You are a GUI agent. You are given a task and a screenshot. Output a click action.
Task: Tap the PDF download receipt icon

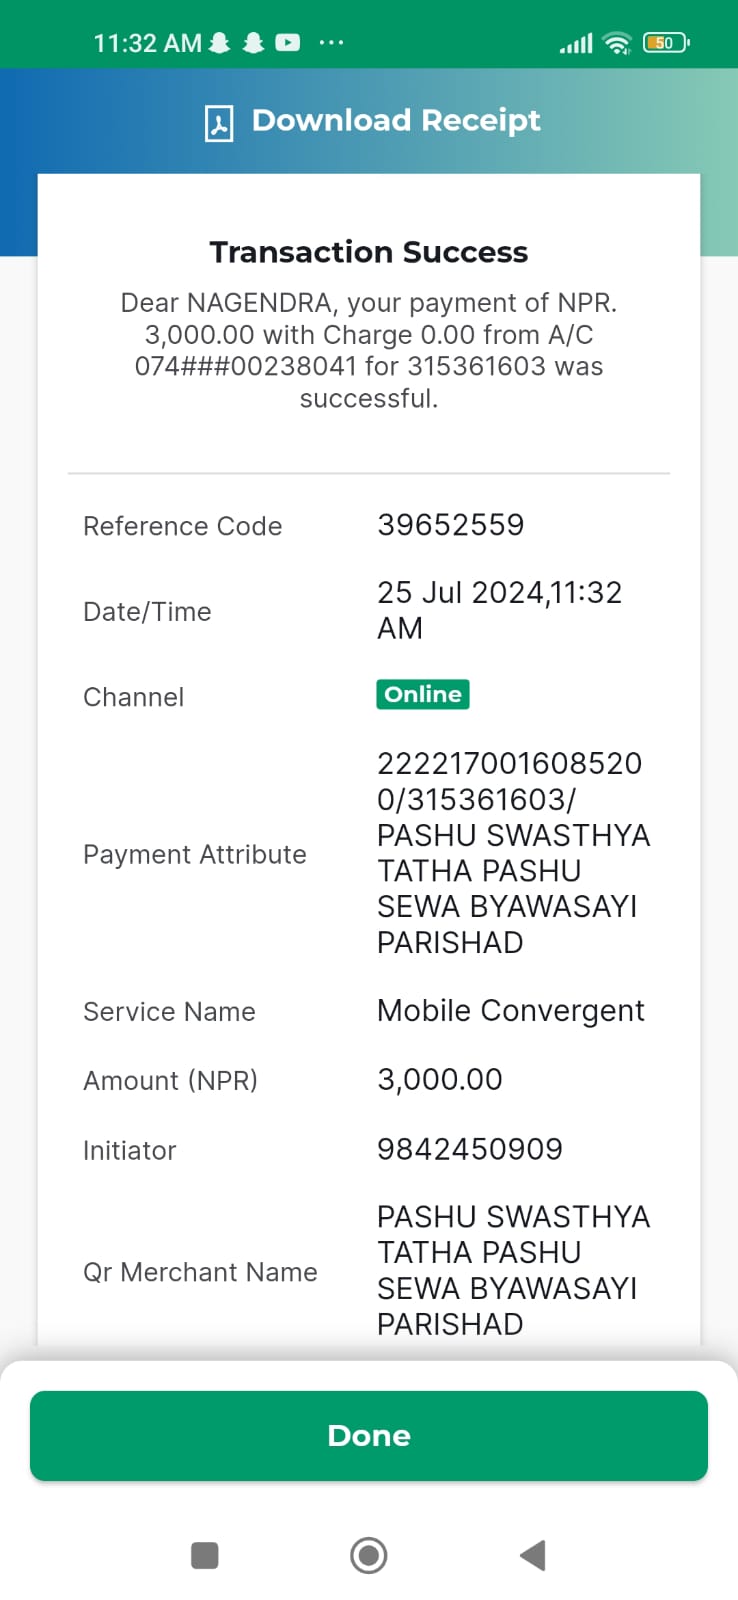[219, 123]
